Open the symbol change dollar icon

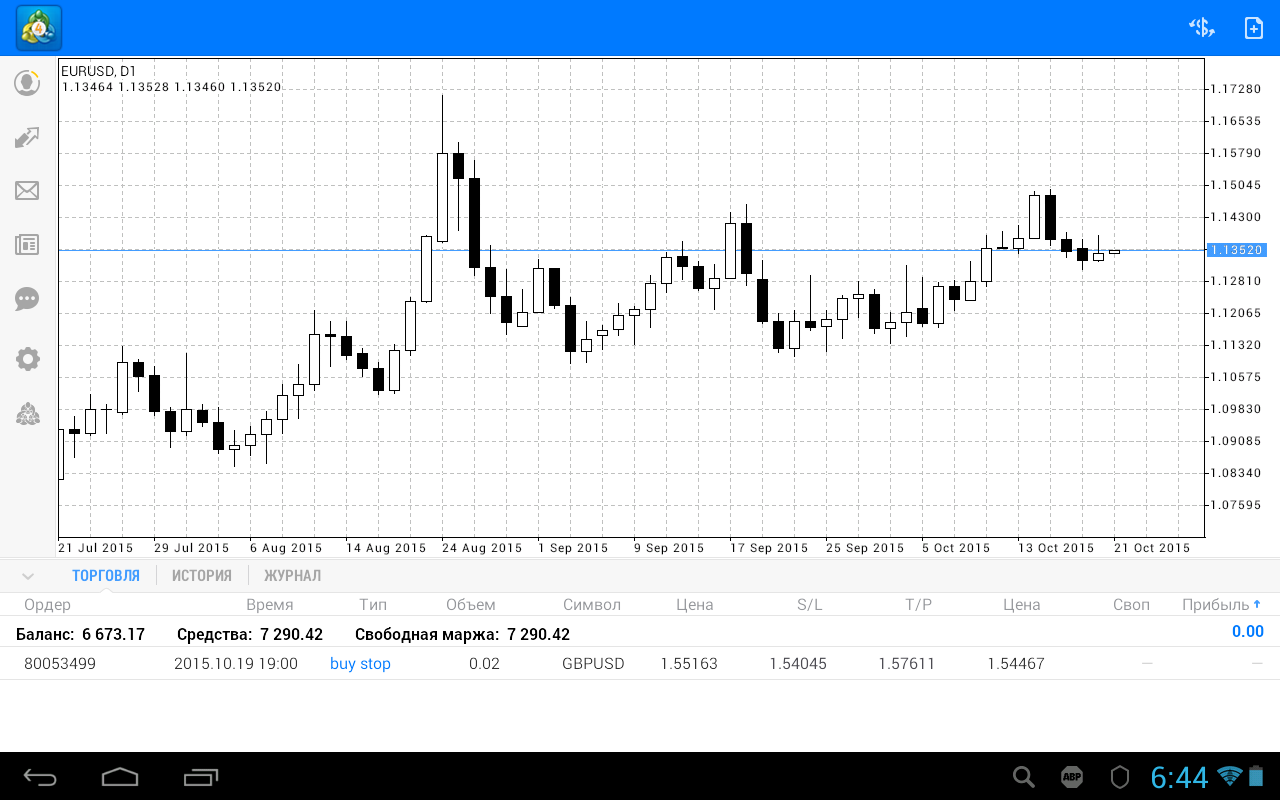1201,28
